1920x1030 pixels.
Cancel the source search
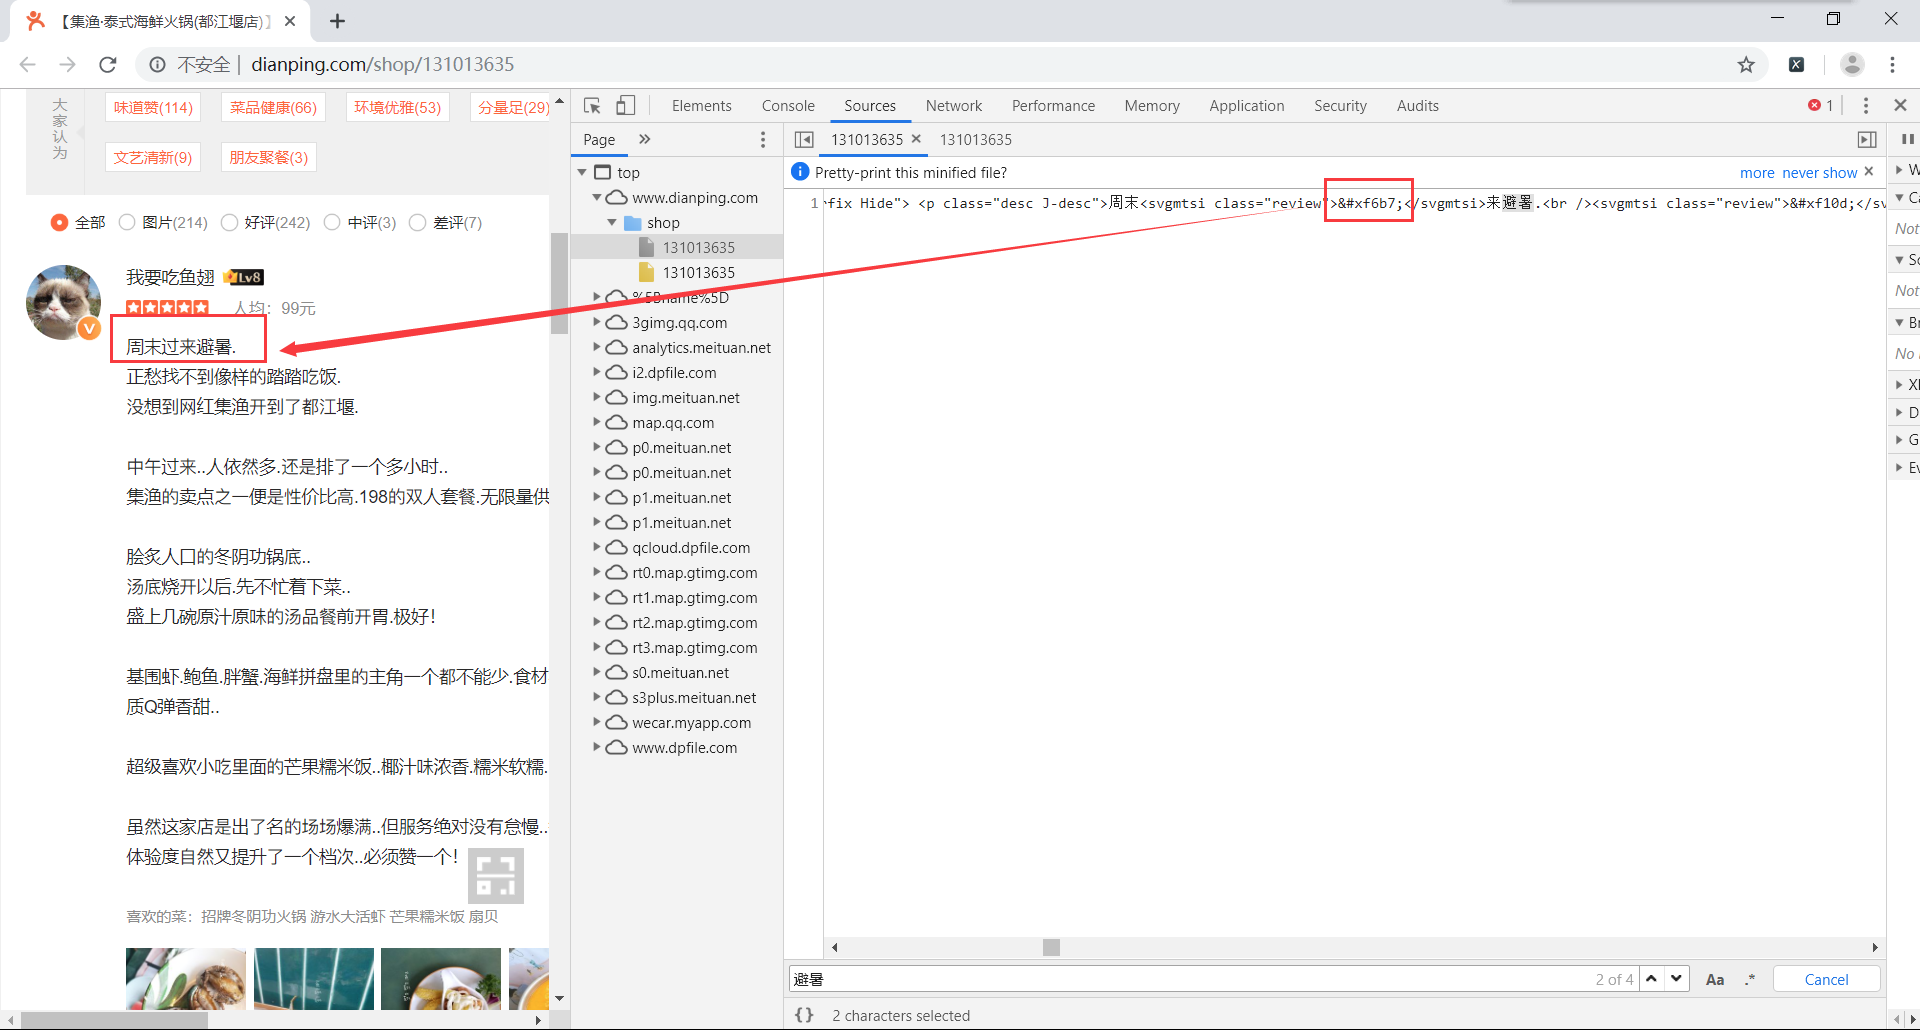click(1826, 979)
